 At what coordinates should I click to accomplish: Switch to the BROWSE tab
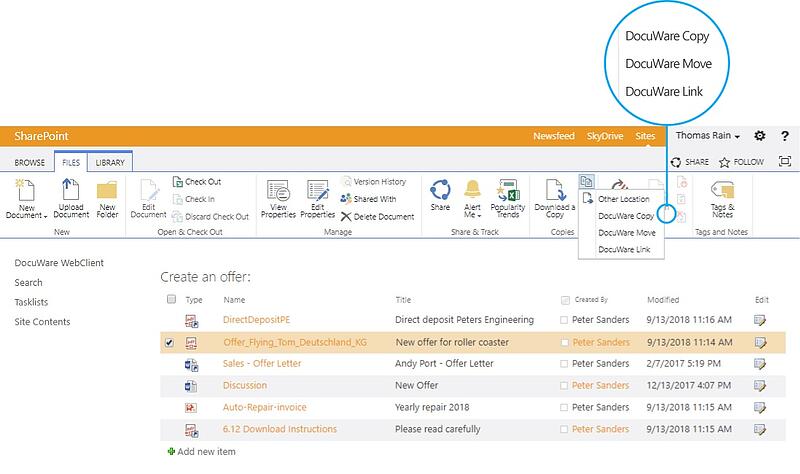pyautogui.click(x=30, y=162)
